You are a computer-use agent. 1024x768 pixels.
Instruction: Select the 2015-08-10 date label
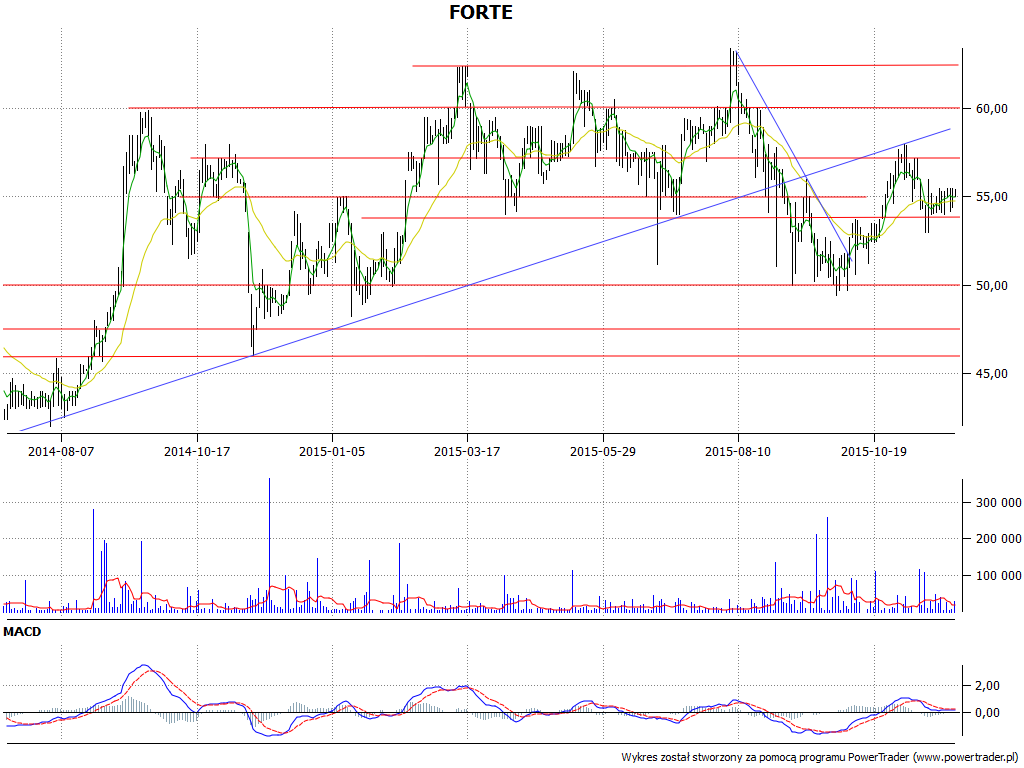click(x=738, y=451)
